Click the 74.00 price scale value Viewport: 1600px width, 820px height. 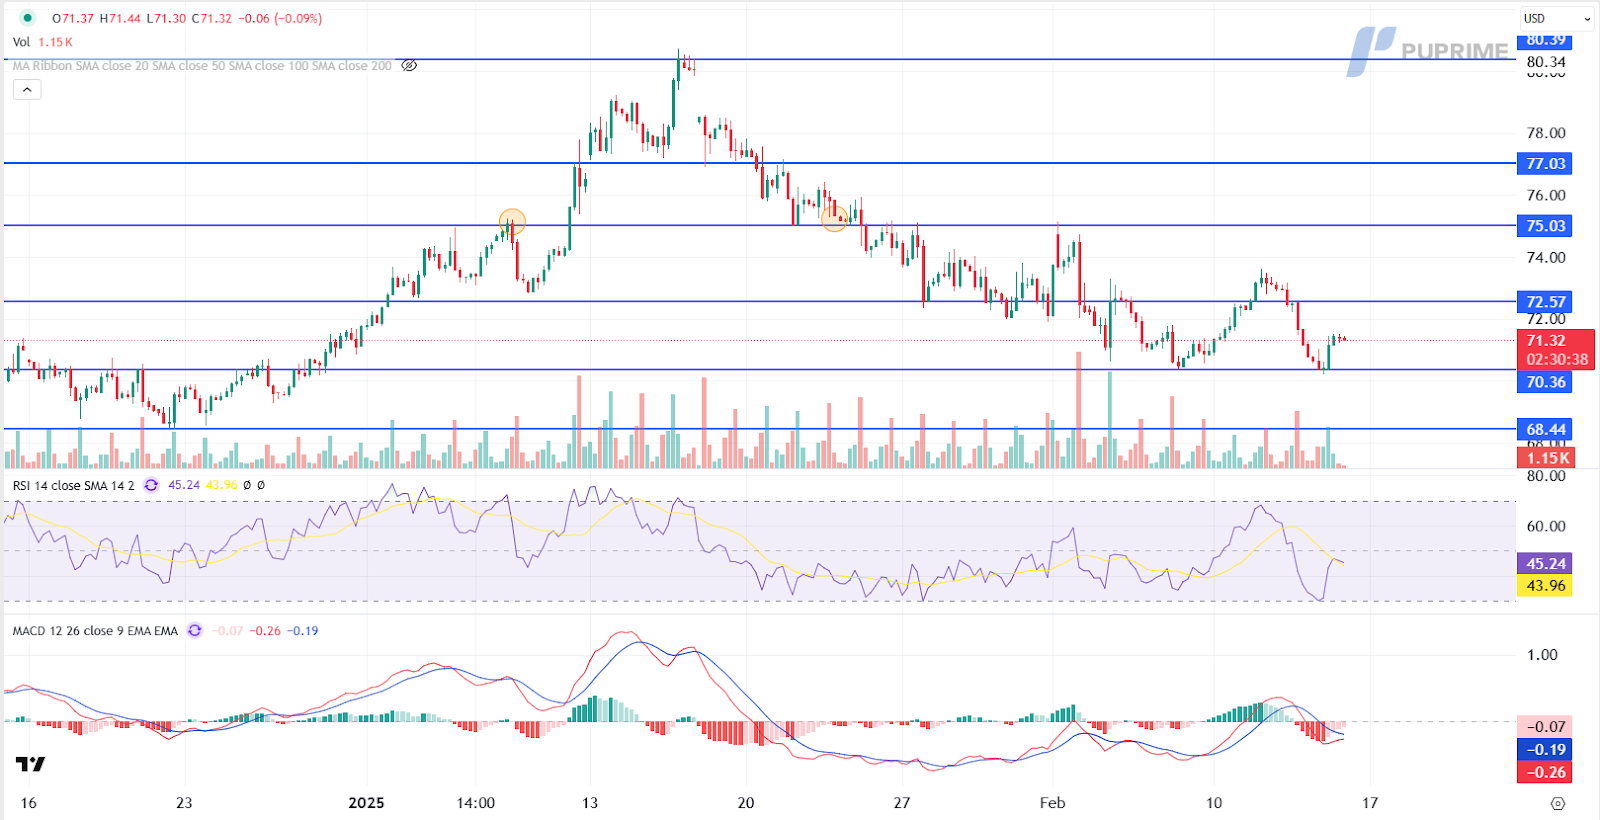1546,257
